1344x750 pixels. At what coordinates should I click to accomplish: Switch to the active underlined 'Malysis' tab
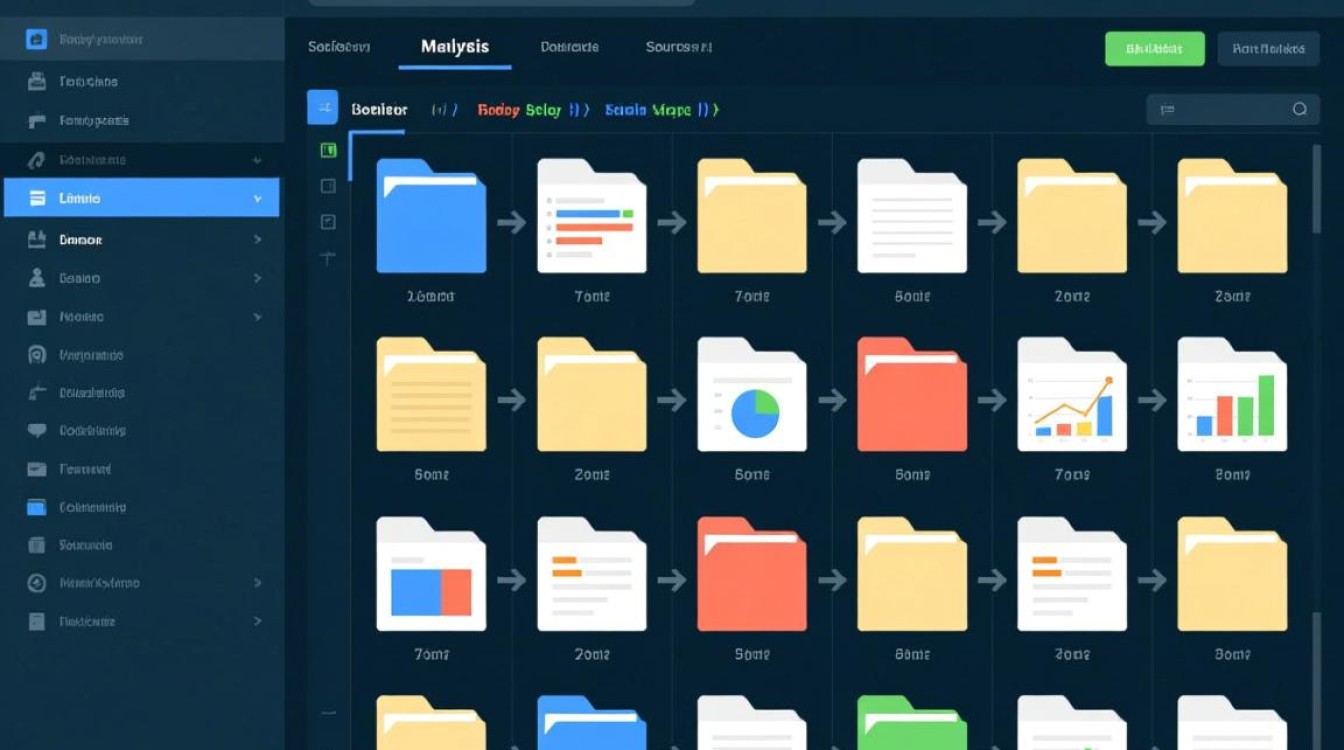point(455,47)
